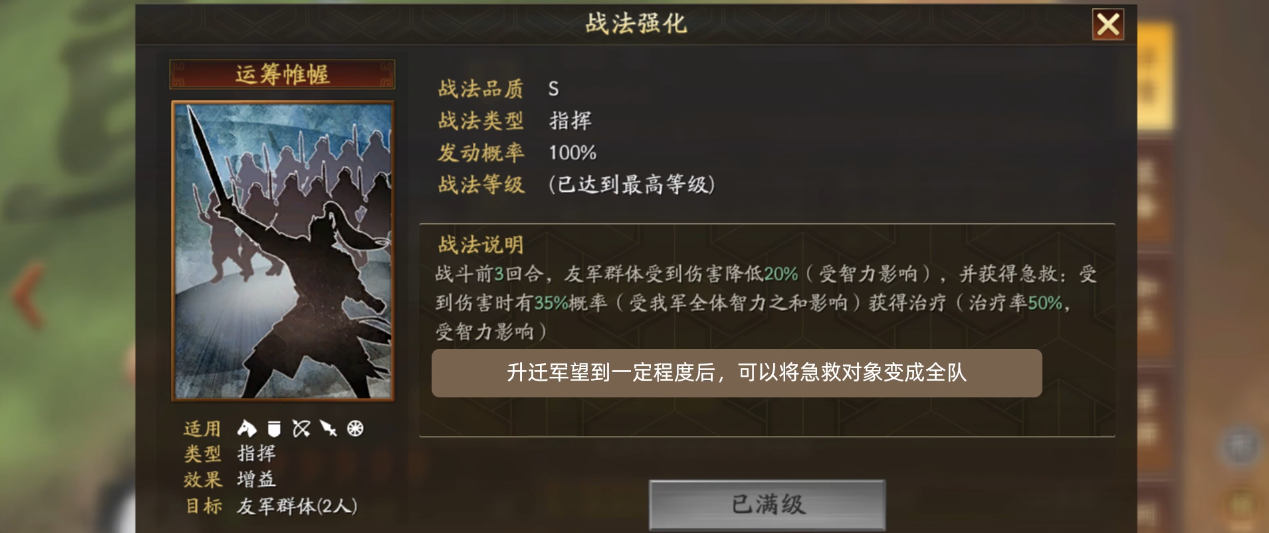Select the bow and arrow archer icon
The width and height of the screenshot is (1269, 533).
pos(301,428)
